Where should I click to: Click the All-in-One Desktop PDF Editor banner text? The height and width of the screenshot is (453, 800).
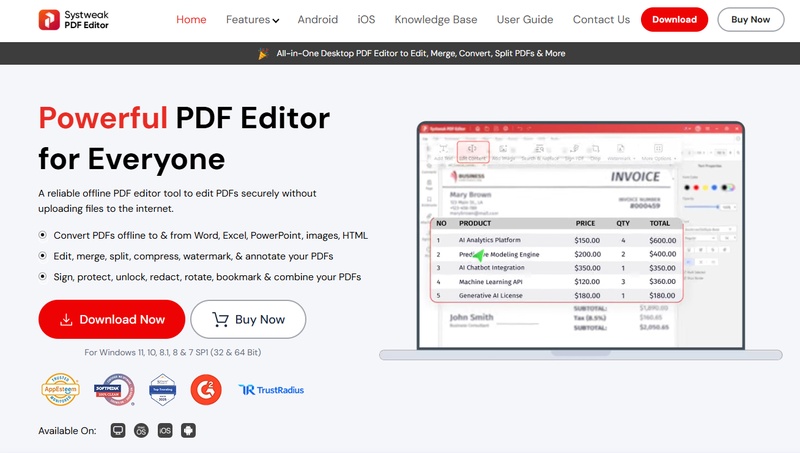pyautogui.click(x=421, y=54)
